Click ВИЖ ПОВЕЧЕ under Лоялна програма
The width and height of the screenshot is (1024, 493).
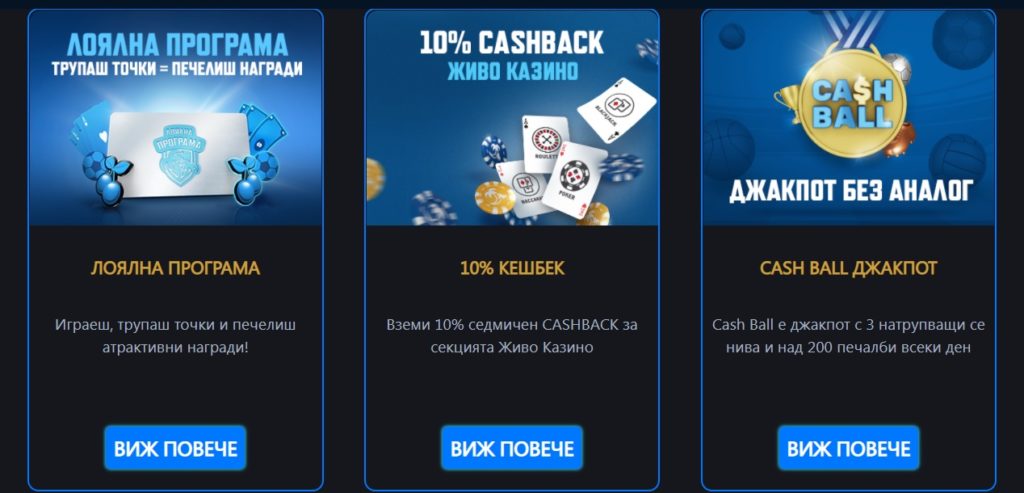pos(175,448)
